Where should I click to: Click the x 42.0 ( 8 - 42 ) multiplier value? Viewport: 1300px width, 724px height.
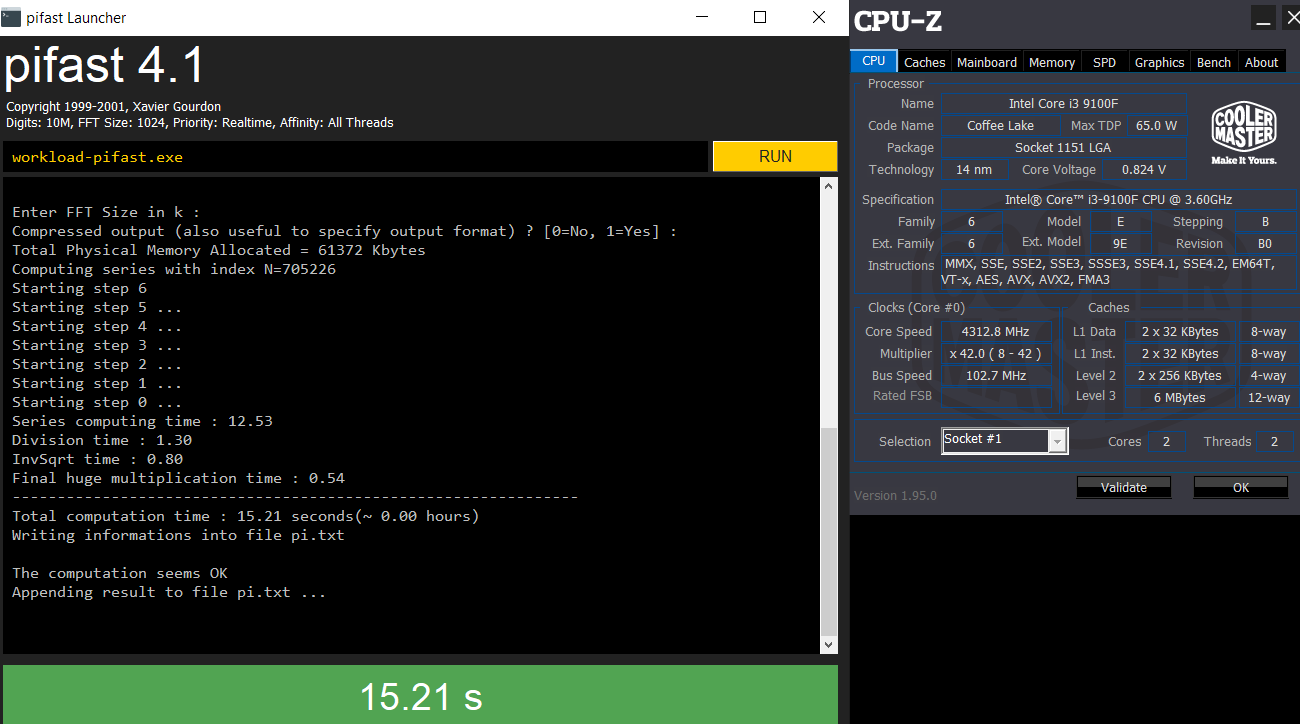tap(995, 354)
